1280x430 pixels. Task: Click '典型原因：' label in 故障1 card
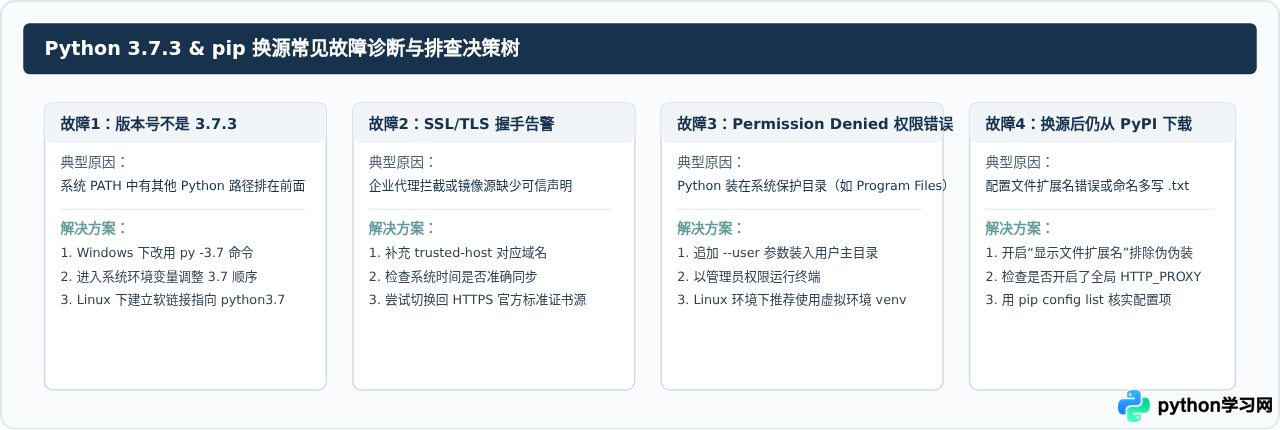(93, 162)
